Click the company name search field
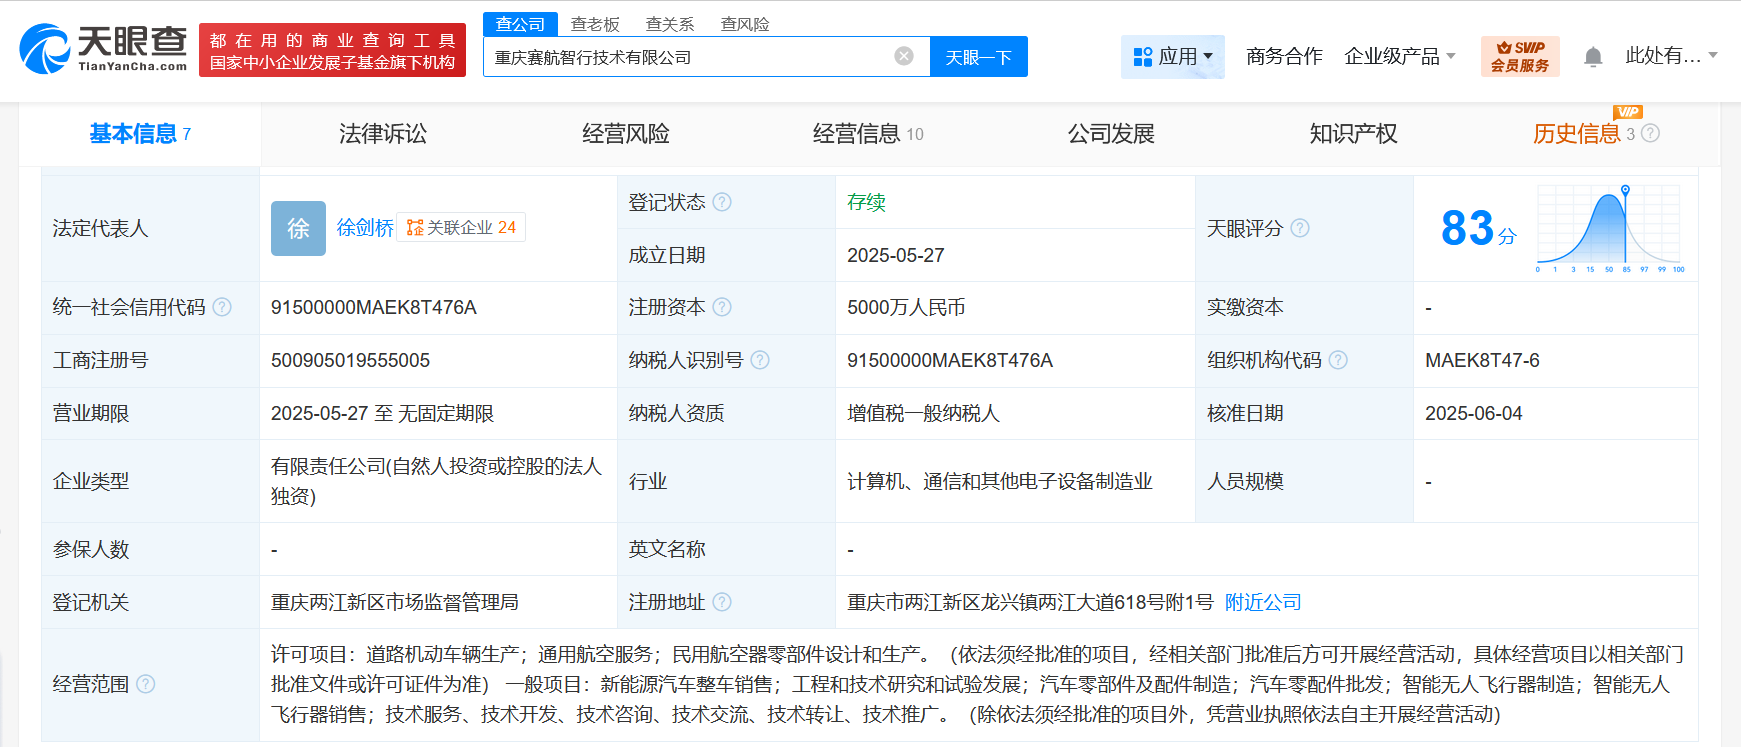The width and height of the screenshot is (1741, 747). [x=688, y=57]
